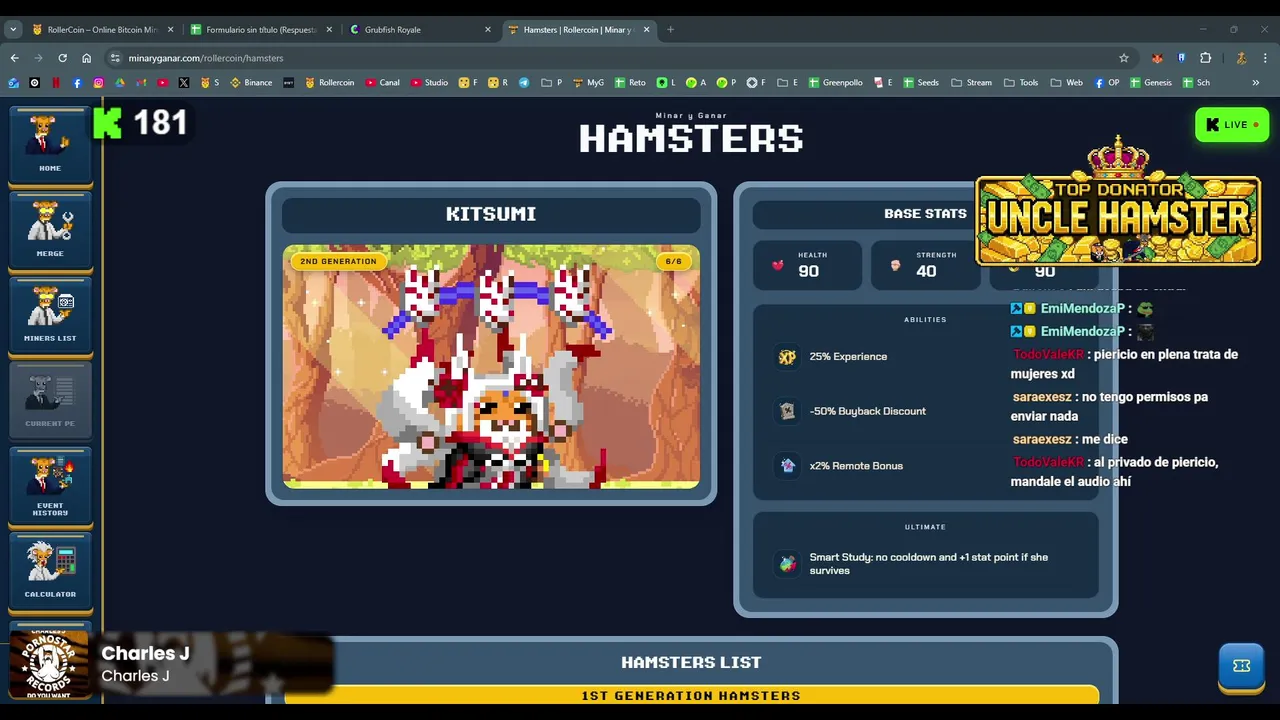Open the OP Facebook bookmark

1106,83
